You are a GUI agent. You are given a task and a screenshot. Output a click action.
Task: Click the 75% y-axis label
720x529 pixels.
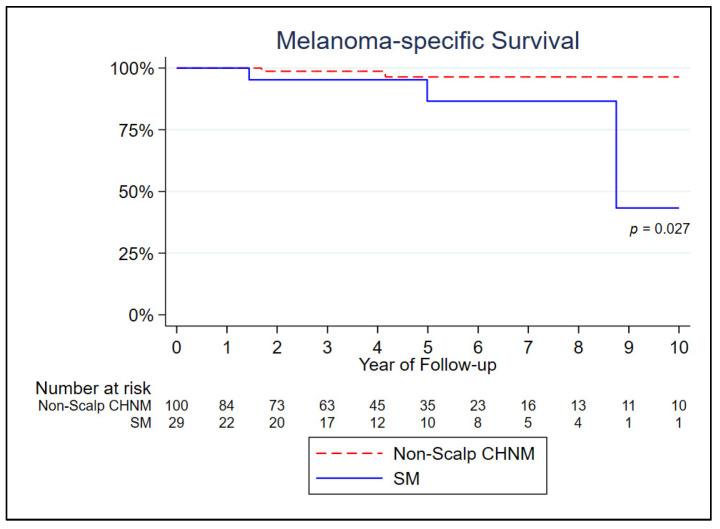136,130
